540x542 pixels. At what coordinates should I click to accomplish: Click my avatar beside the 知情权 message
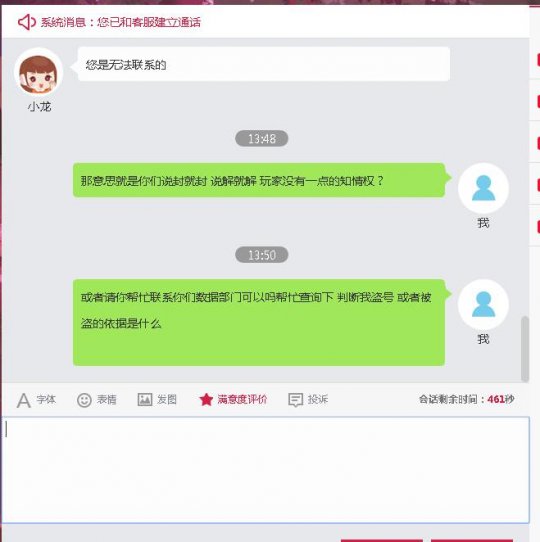483,188
